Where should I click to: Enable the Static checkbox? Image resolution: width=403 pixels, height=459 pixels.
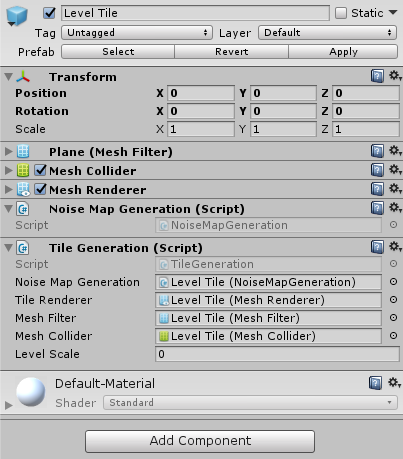341,13
